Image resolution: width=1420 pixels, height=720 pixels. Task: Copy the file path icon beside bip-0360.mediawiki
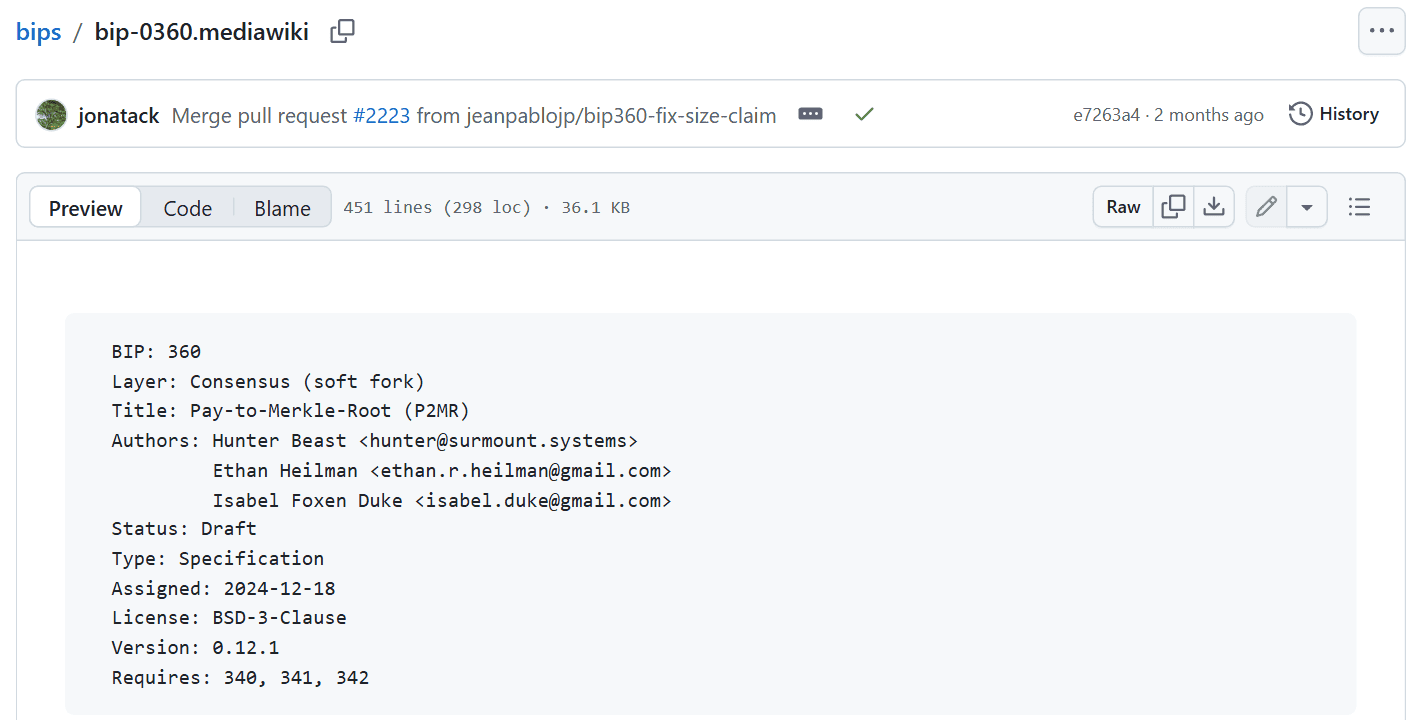point(342,32)
